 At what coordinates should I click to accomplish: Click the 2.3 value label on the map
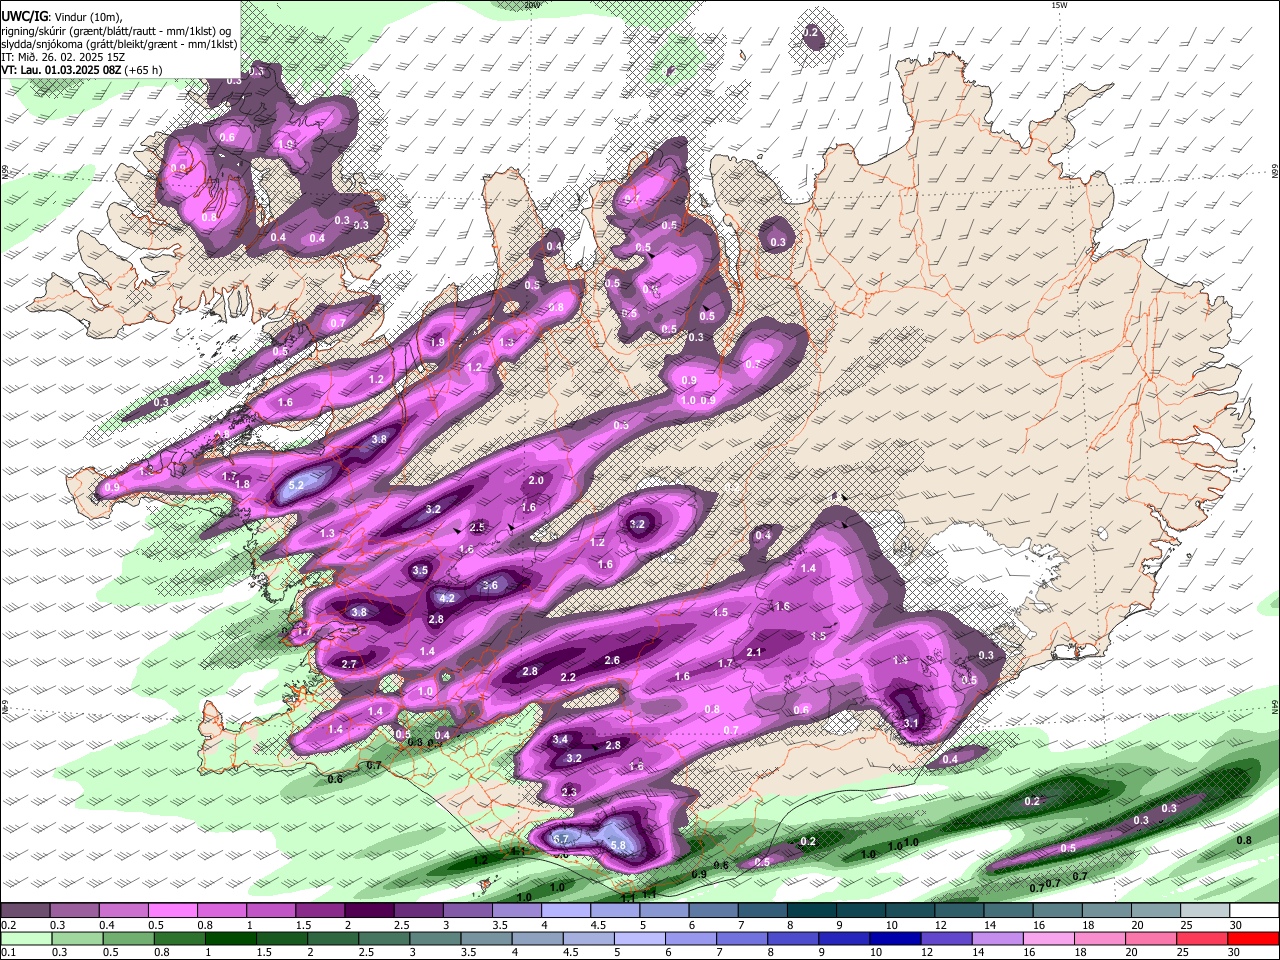(x=569, y=791)
